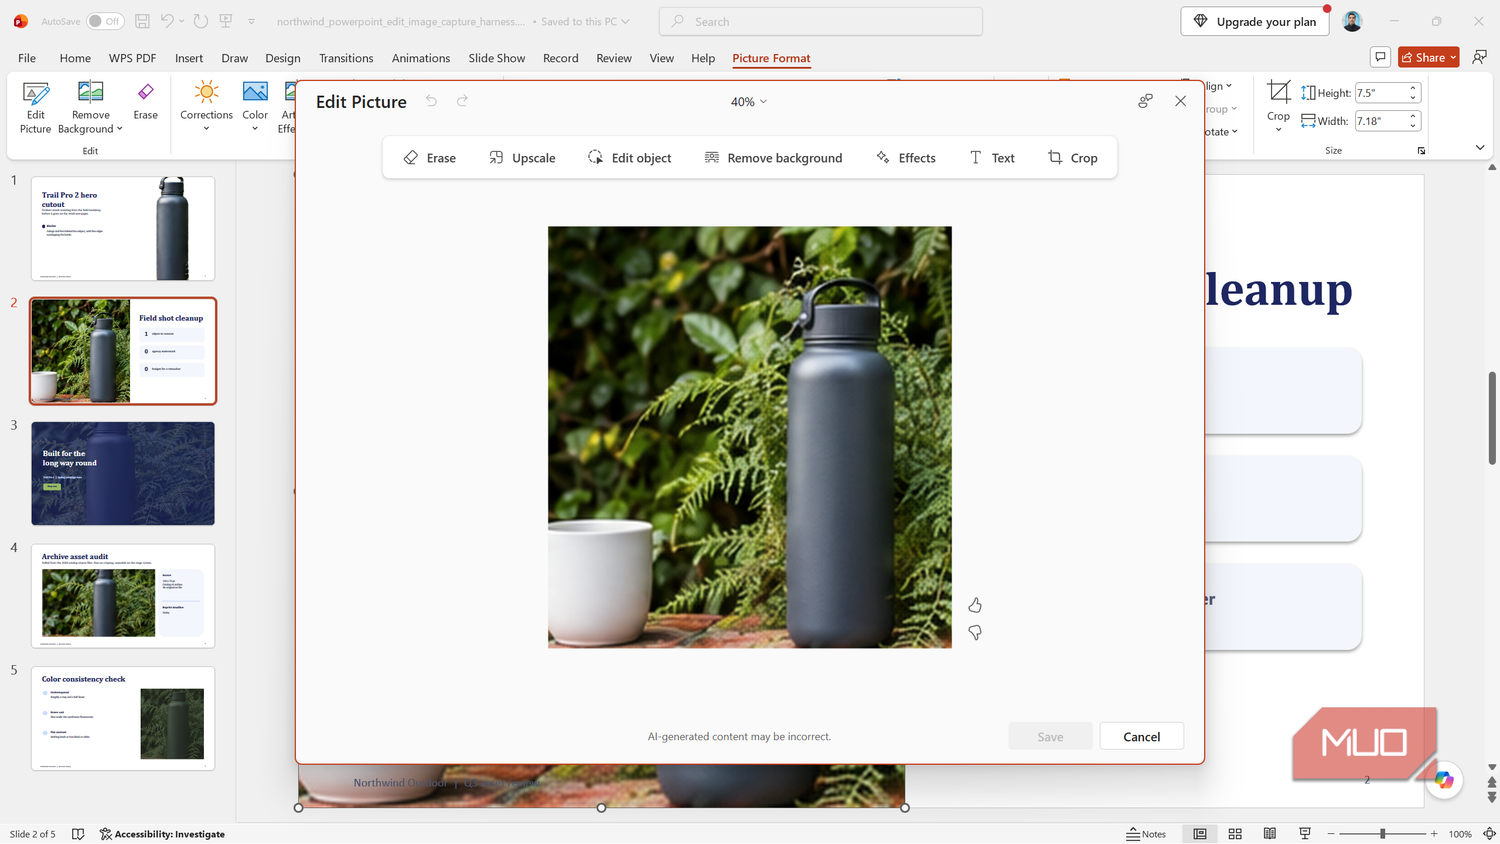1500x844 pixels.
Task: Switch to Reading View in status bar
Action: (1270, 834)
